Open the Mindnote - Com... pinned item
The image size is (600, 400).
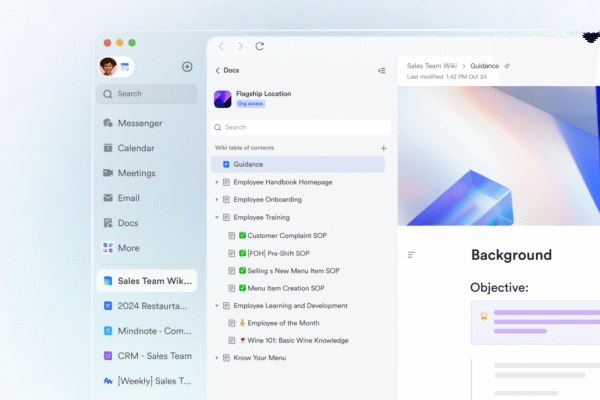click(x=147, y=331)
